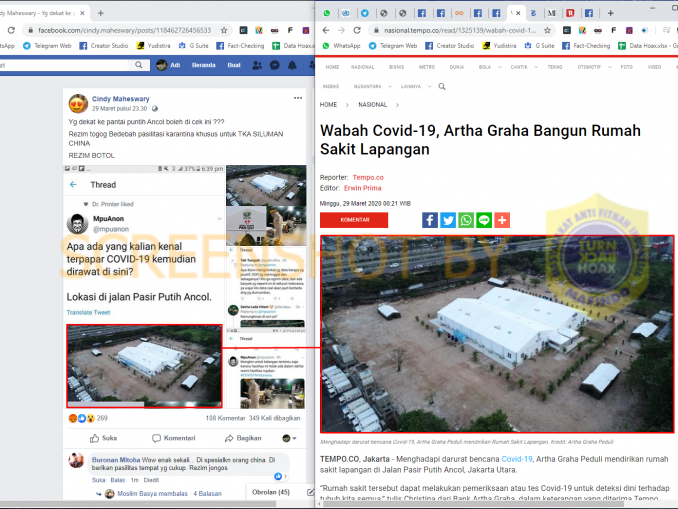Share article via Facebook icon
This screenshot has width=678, height=509.
[x=430, y=220]
